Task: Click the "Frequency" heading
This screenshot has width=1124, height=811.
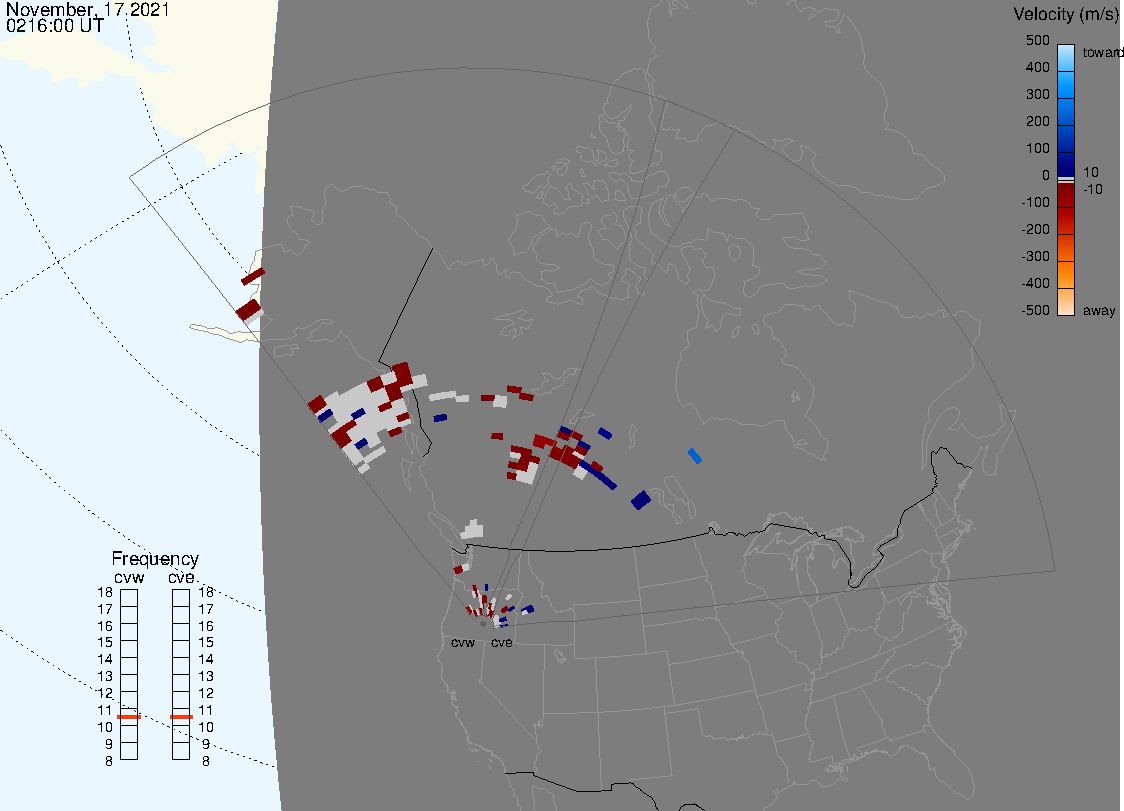Action: [155, 559]
